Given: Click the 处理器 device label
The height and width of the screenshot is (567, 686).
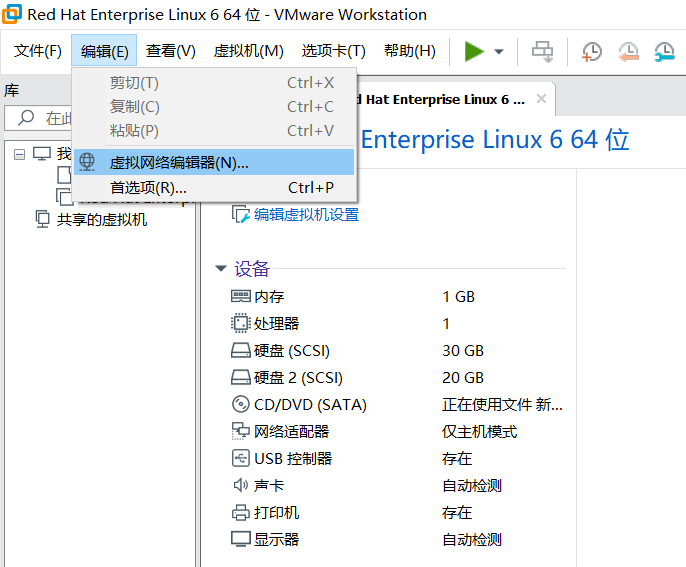Looking at the screenshot, I should coord(276,324).
